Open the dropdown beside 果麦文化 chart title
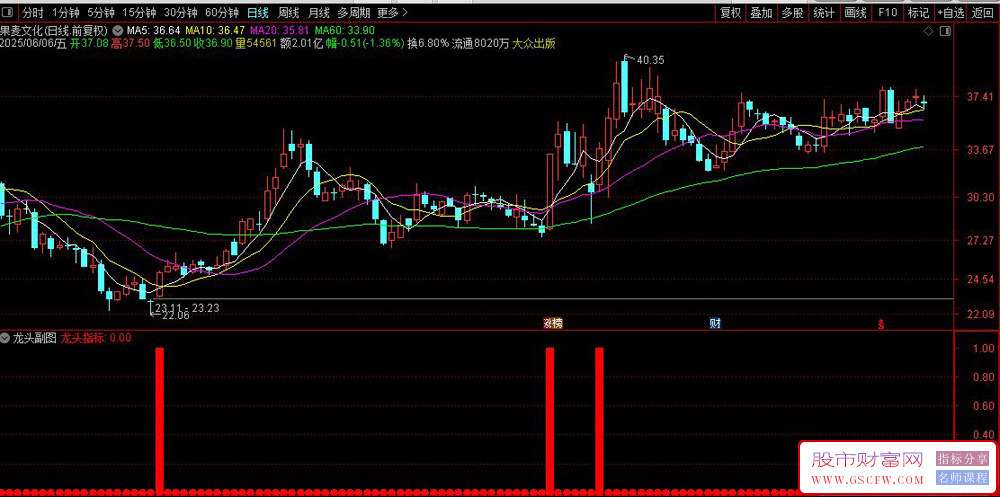1000x497 pixels. (x=117, y=30)
